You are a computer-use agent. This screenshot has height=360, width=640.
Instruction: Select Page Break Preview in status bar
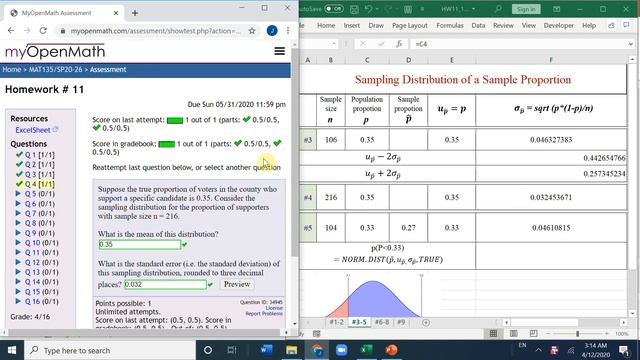coord(533,333)
